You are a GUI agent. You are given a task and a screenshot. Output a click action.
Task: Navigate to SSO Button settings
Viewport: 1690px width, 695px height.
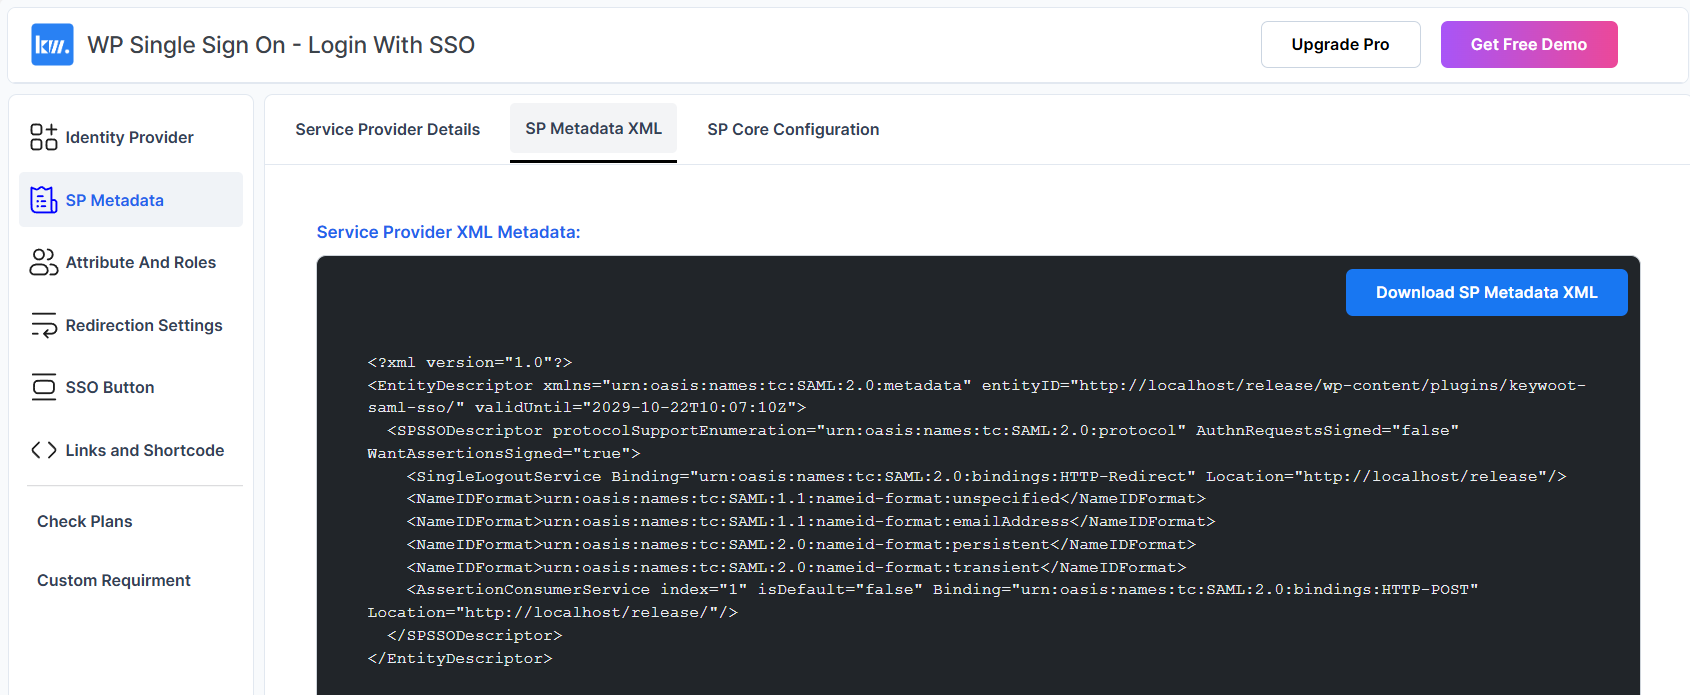coord(131,387)
